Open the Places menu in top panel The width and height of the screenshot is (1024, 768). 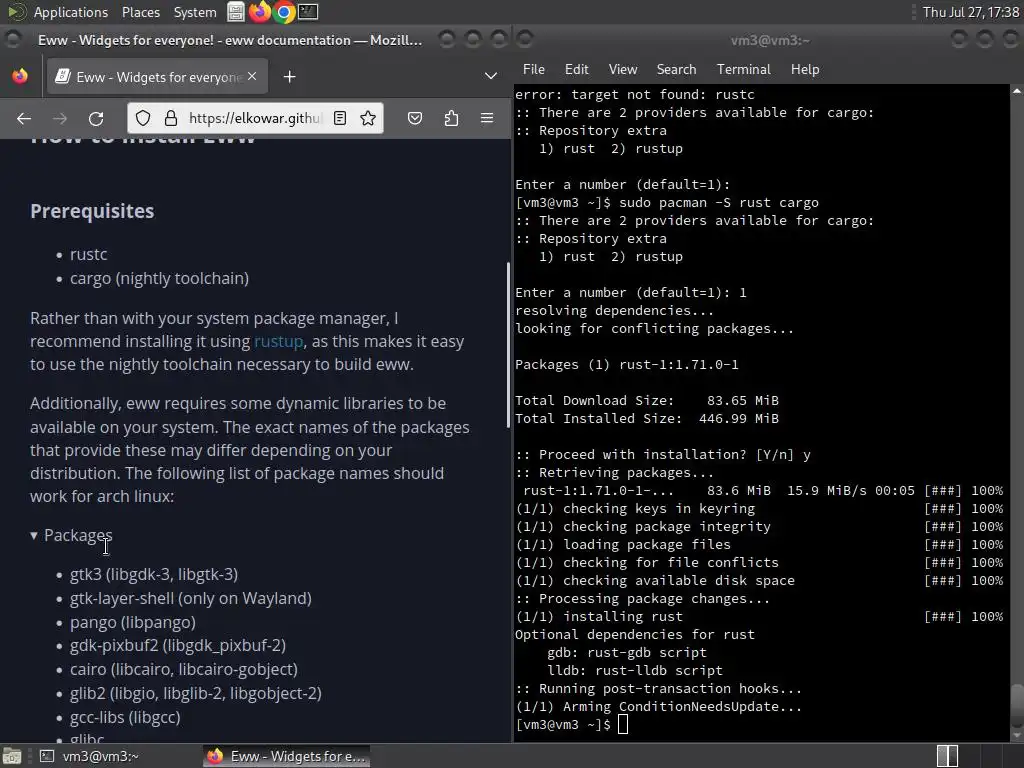140,12
